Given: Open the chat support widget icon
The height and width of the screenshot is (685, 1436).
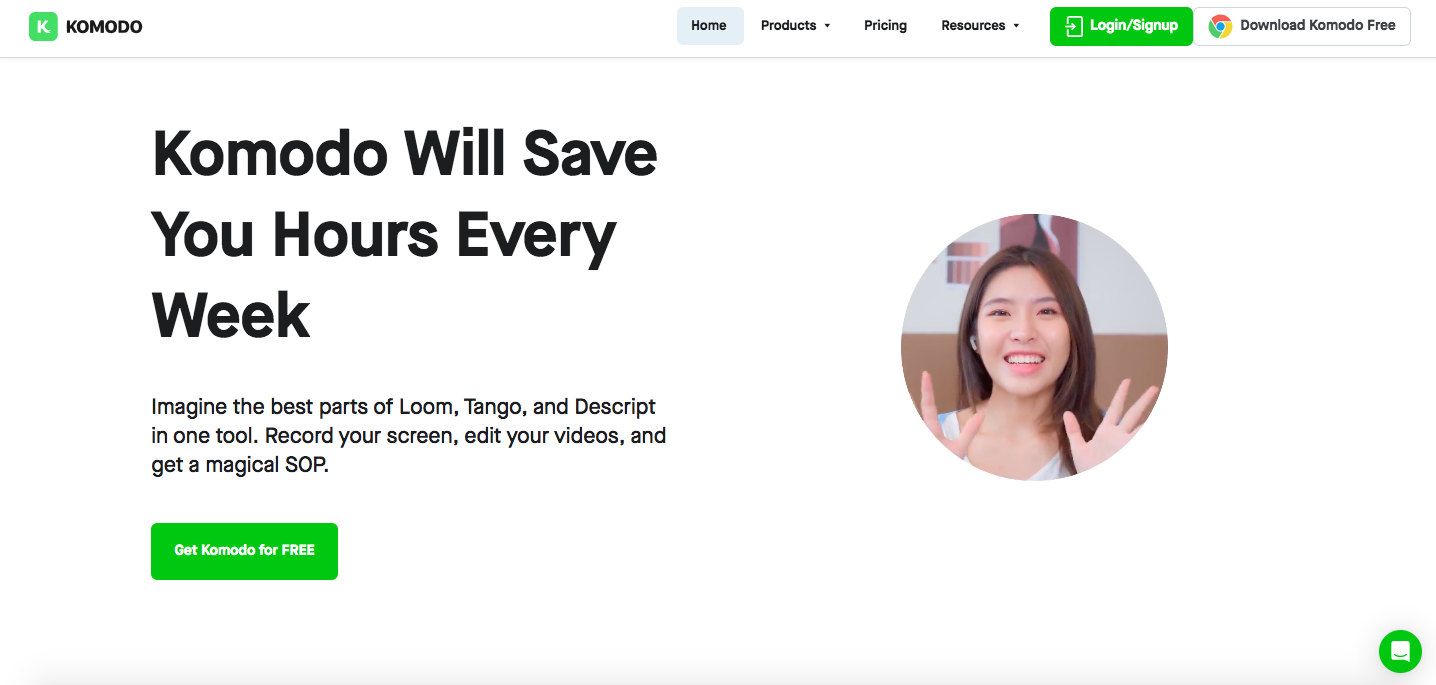Looking at the screenshot, I should [1400, 652].
